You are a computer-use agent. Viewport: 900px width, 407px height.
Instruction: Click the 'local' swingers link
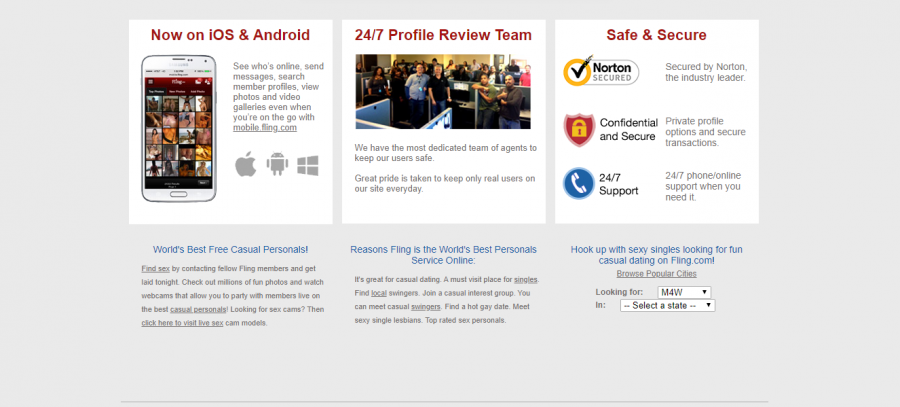pos(379,293)
